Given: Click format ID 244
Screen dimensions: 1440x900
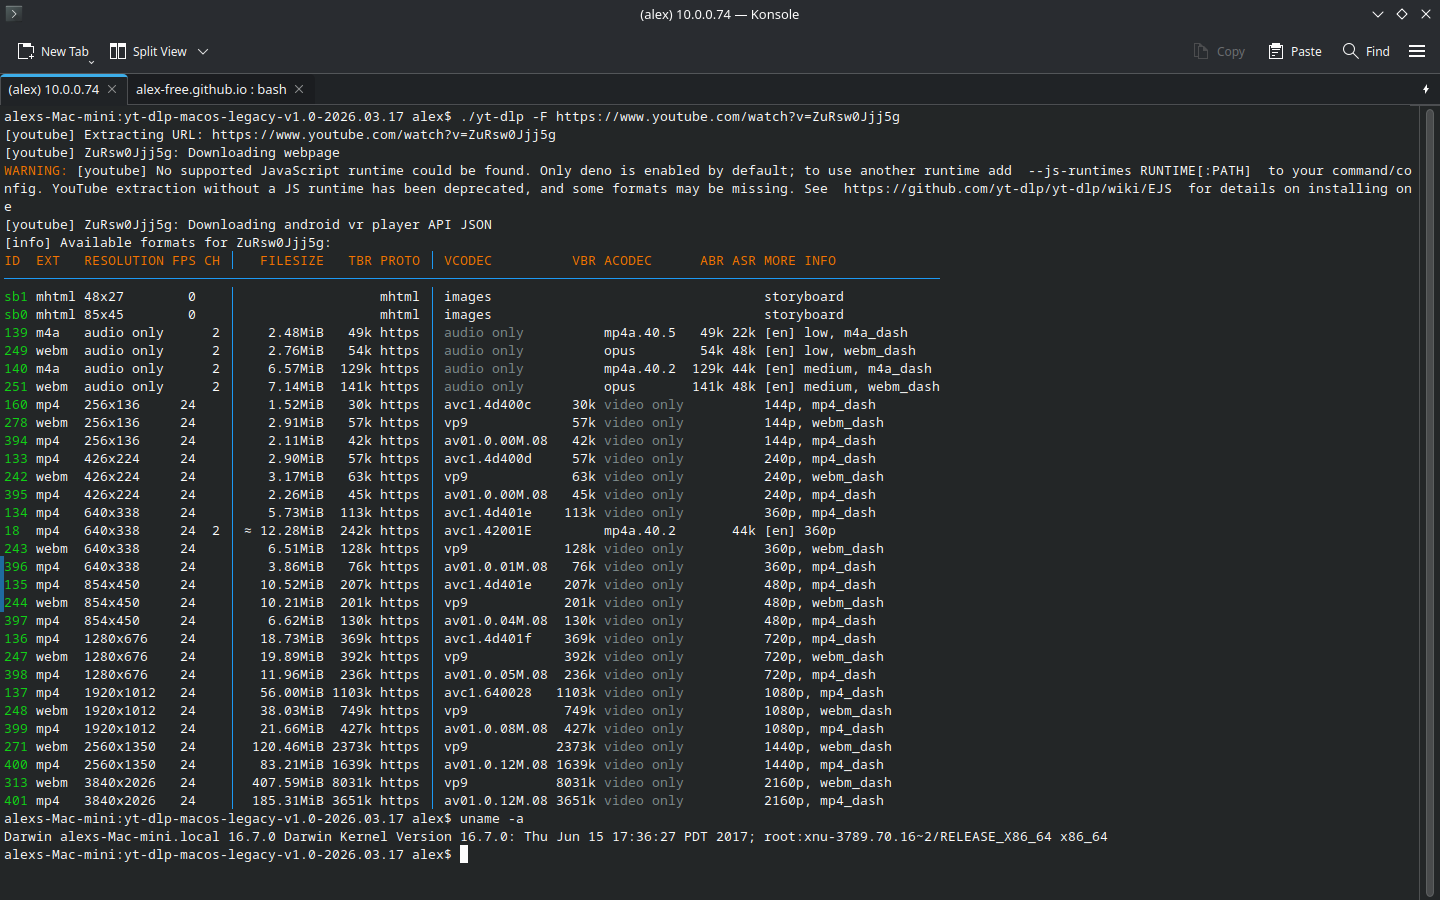Looking at the screenshot, I should point(16,603).
